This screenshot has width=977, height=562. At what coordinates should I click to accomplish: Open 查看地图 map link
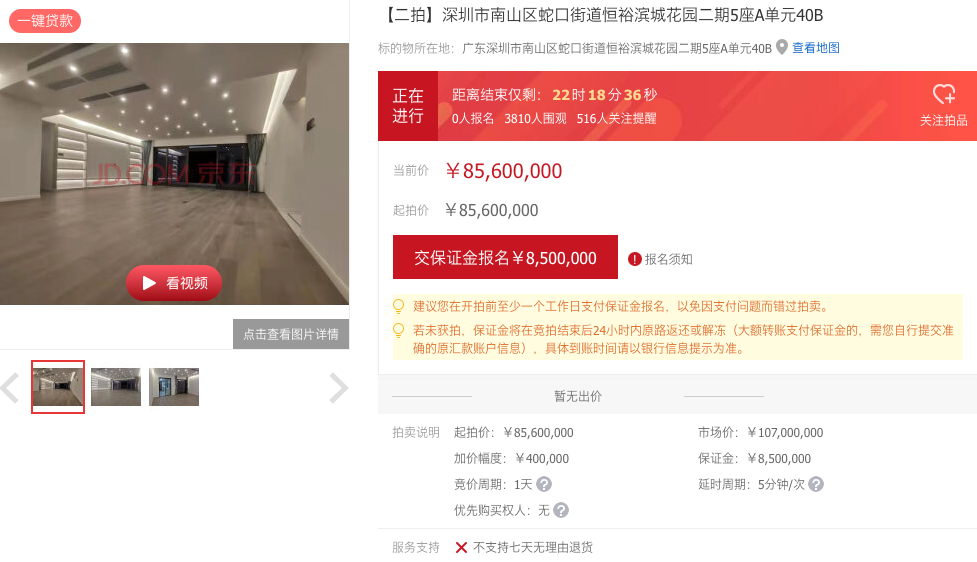(x=816, y=48)
